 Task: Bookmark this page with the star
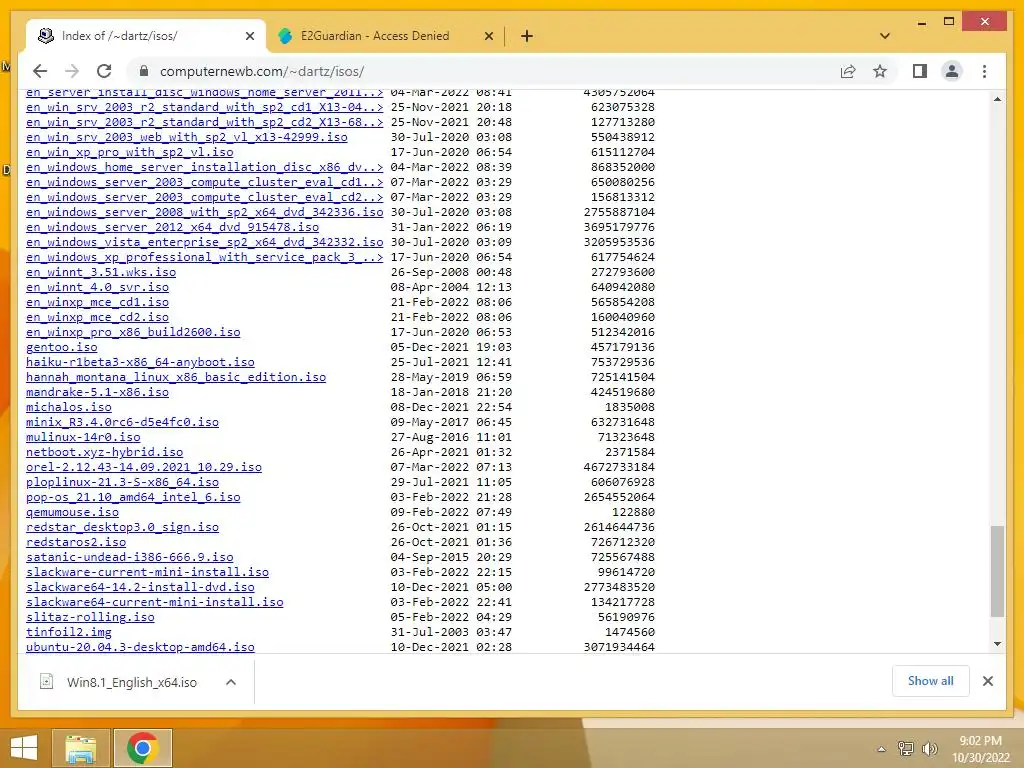click(x=880, y=71)
